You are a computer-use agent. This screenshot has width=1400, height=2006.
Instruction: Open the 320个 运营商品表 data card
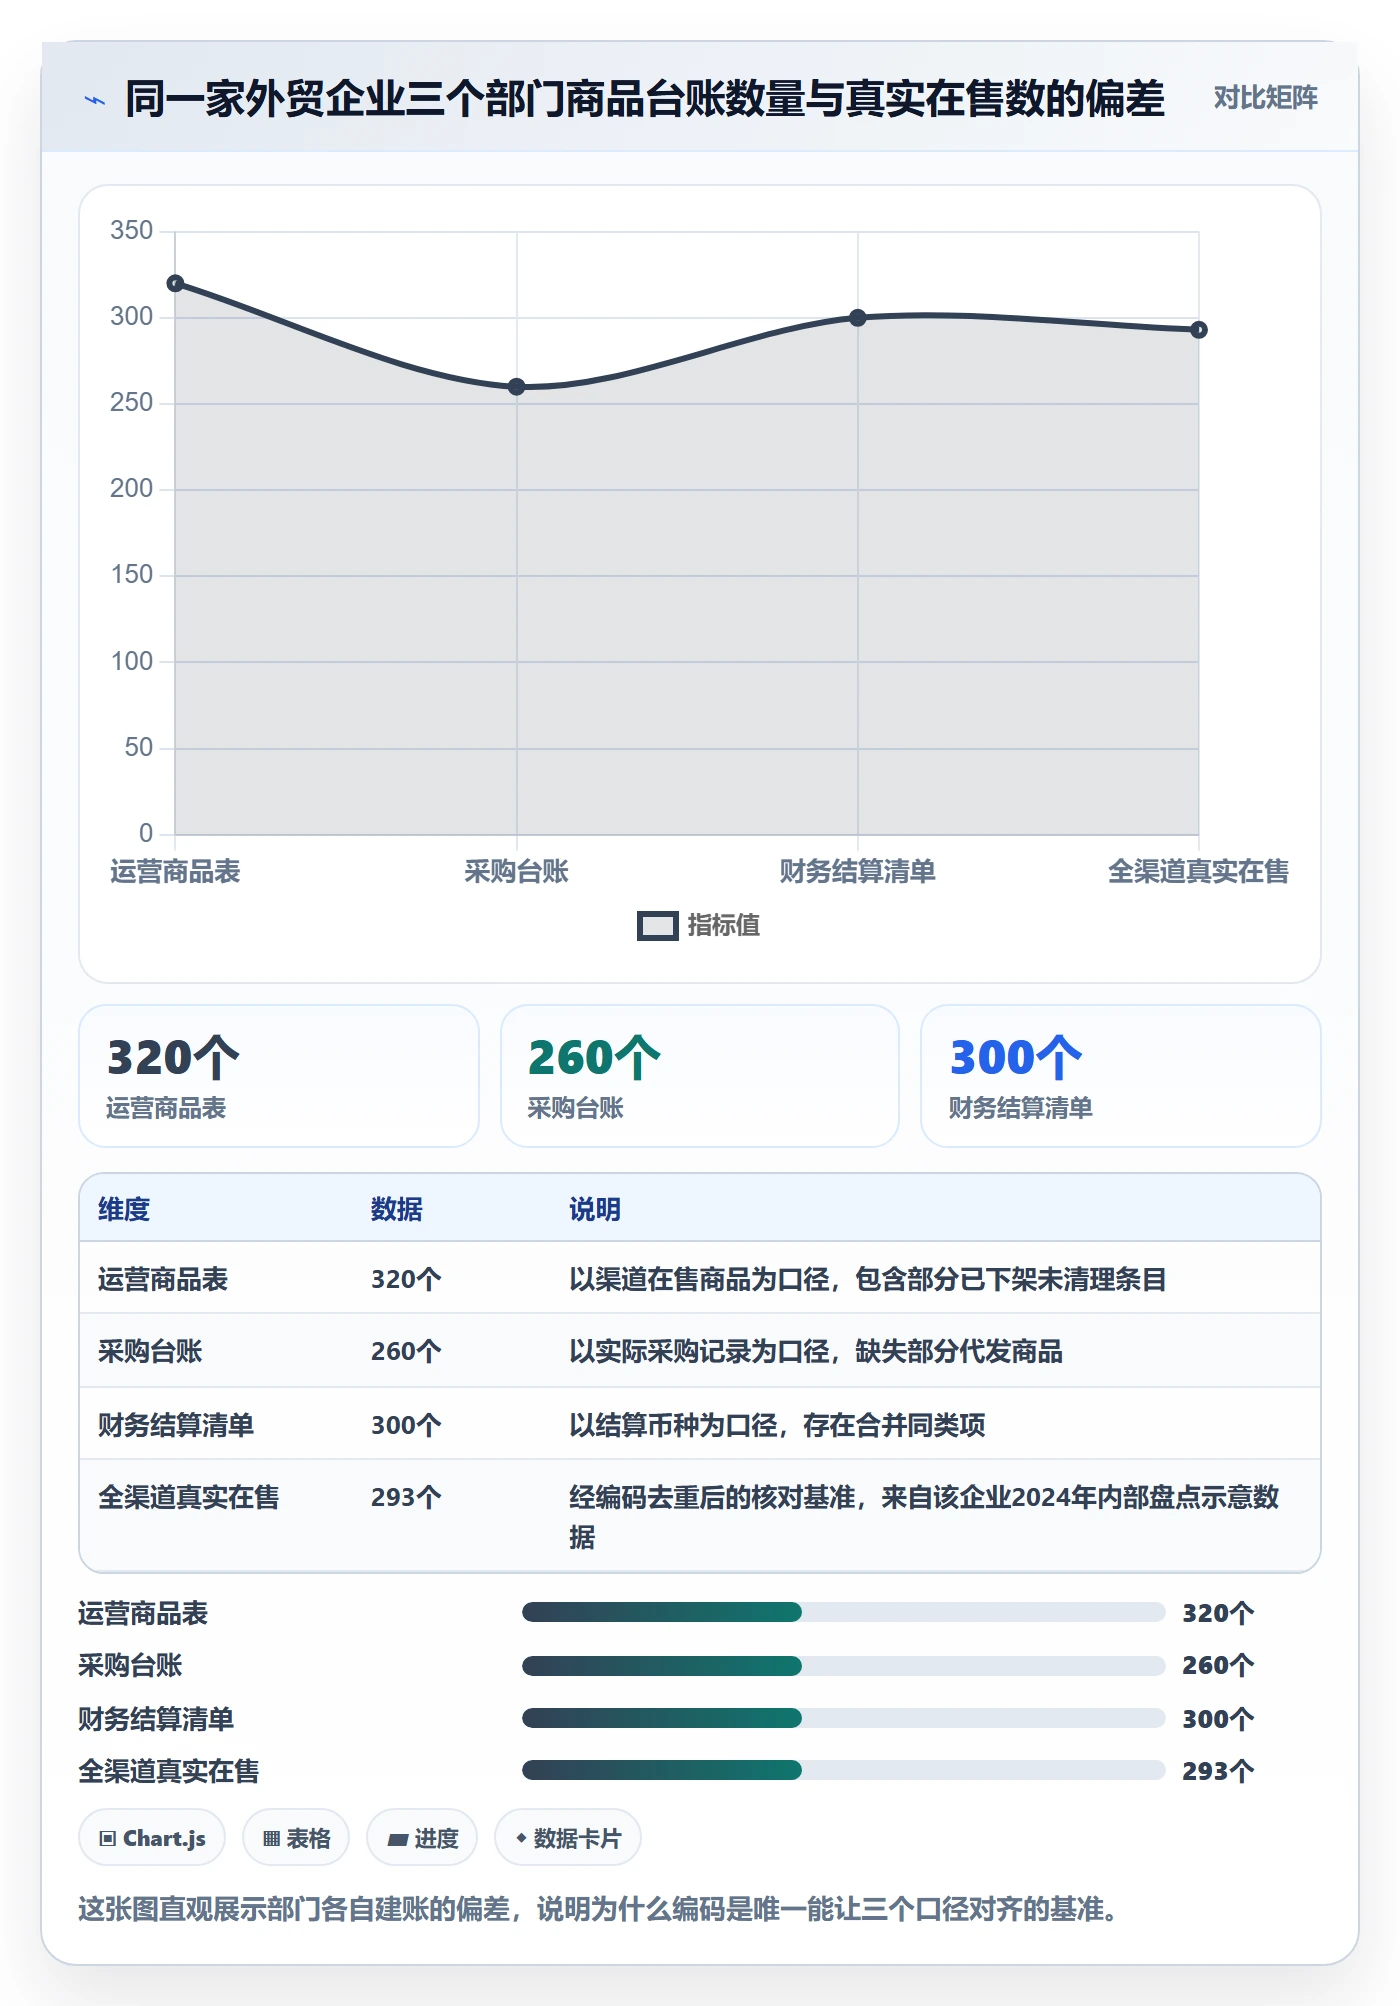279,1076
